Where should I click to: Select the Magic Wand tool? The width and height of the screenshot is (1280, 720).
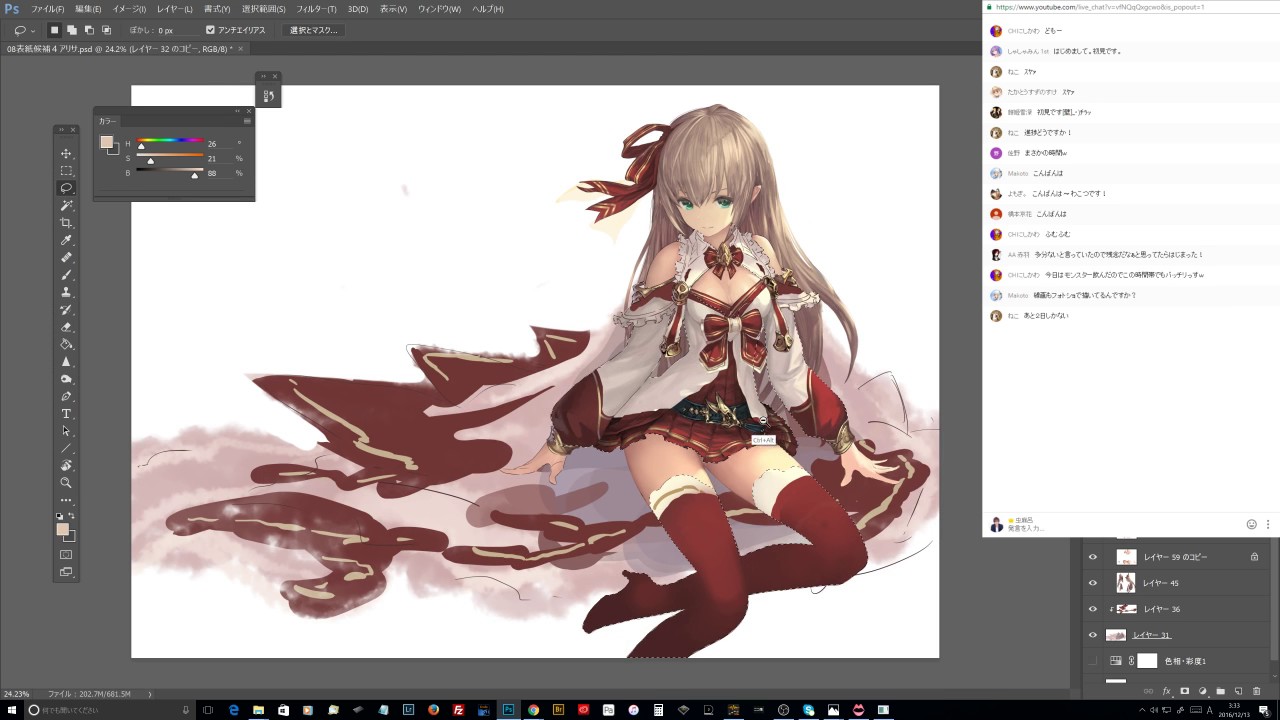pyautogui.click(x=66, y=205)
